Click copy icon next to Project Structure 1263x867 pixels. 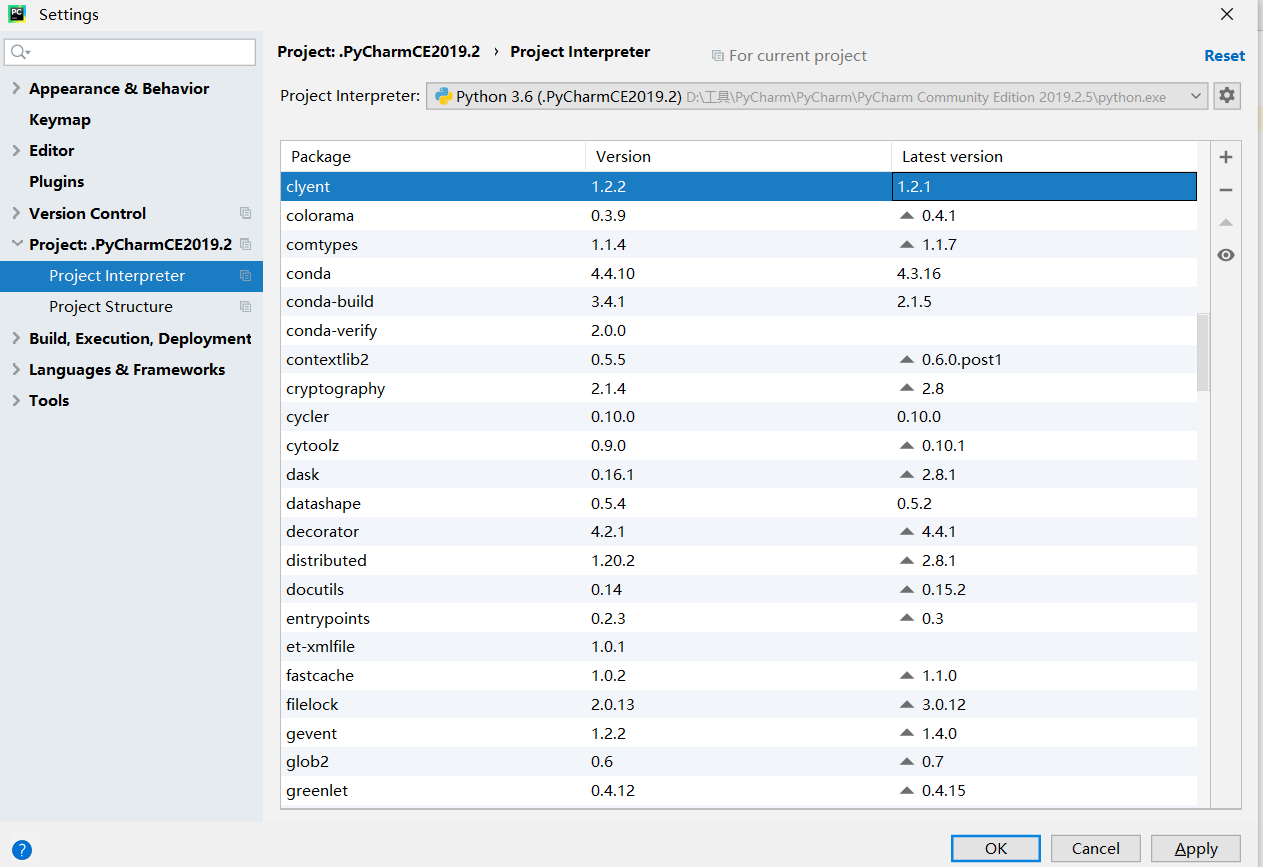point(246,307)
